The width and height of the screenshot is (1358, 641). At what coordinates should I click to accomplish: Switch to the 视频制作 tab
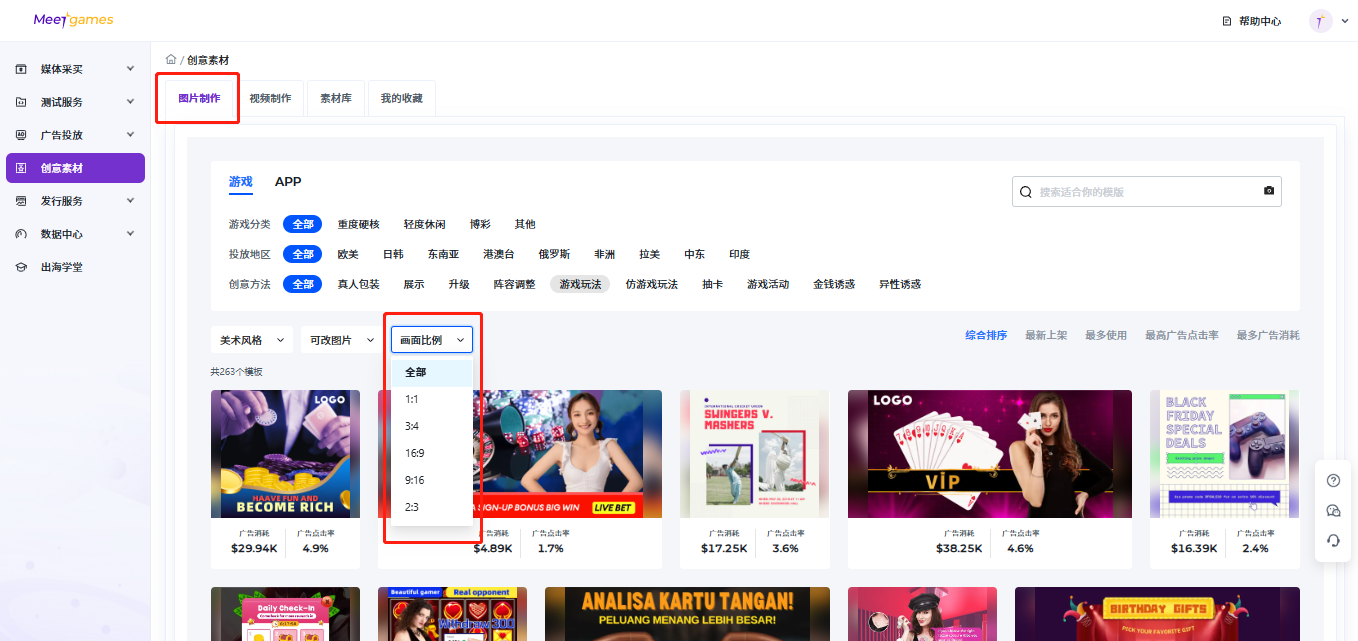[x=271, y=98]
